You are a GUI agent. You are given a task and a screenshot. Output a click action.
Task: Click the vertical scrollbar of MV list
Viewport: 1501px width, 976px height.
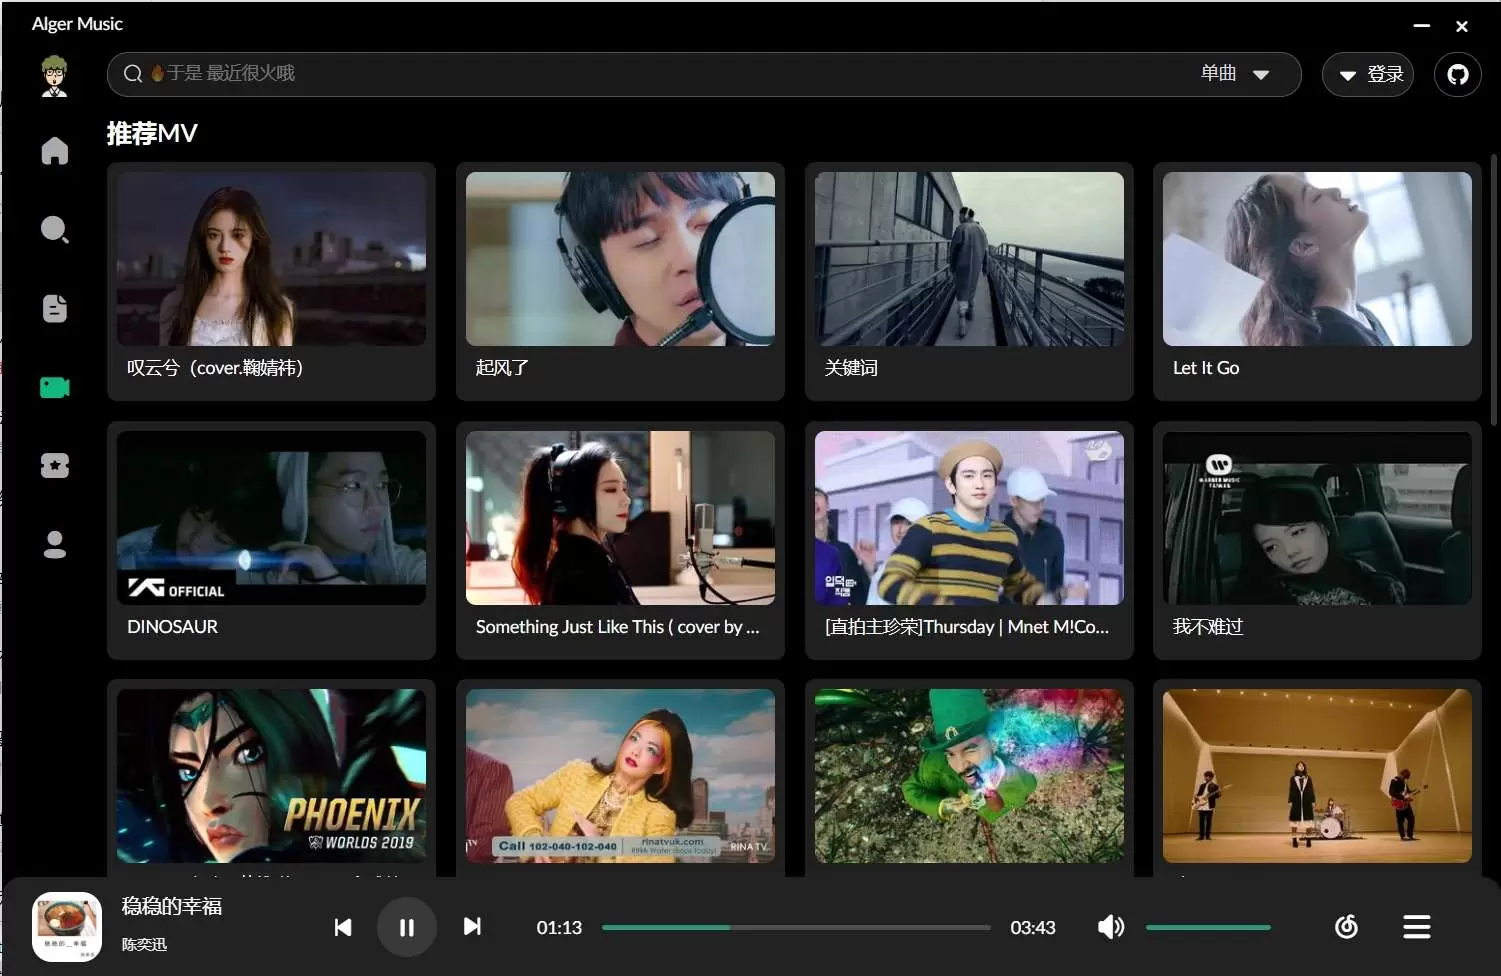point(1494,290)
